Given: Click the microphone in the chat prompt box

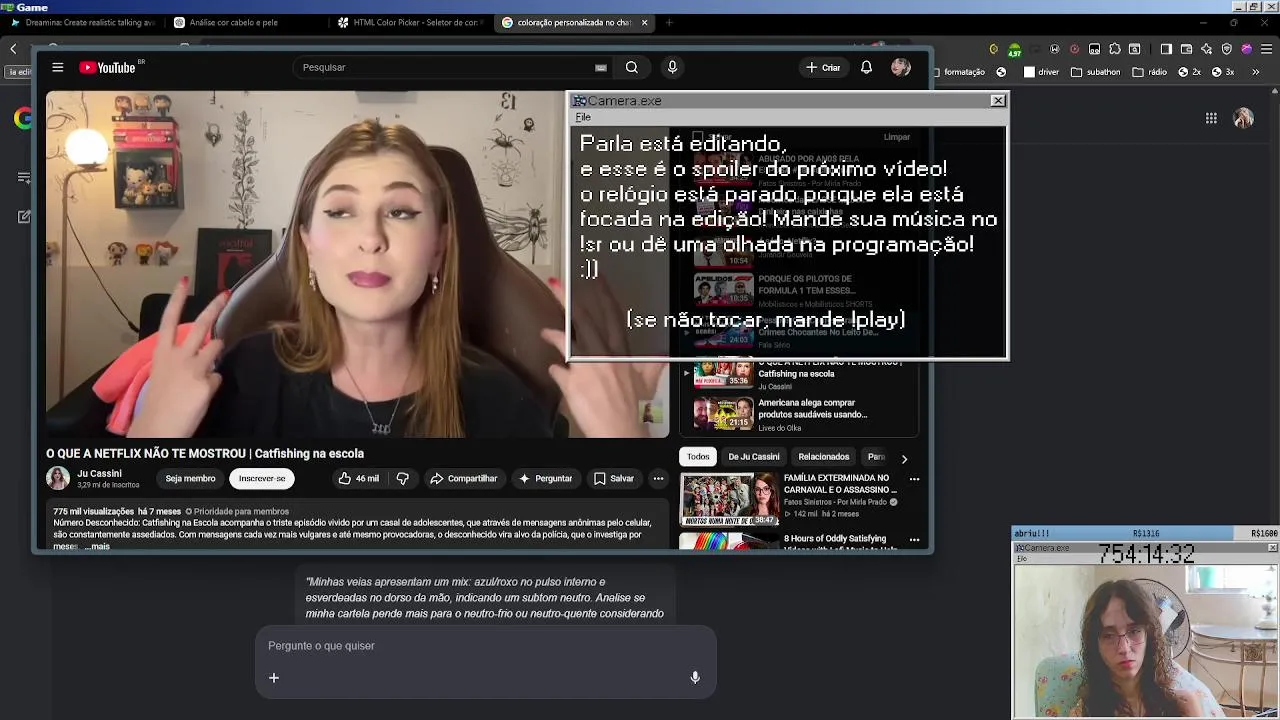Looking at the screenshot, I should click(x=695, y=677).
